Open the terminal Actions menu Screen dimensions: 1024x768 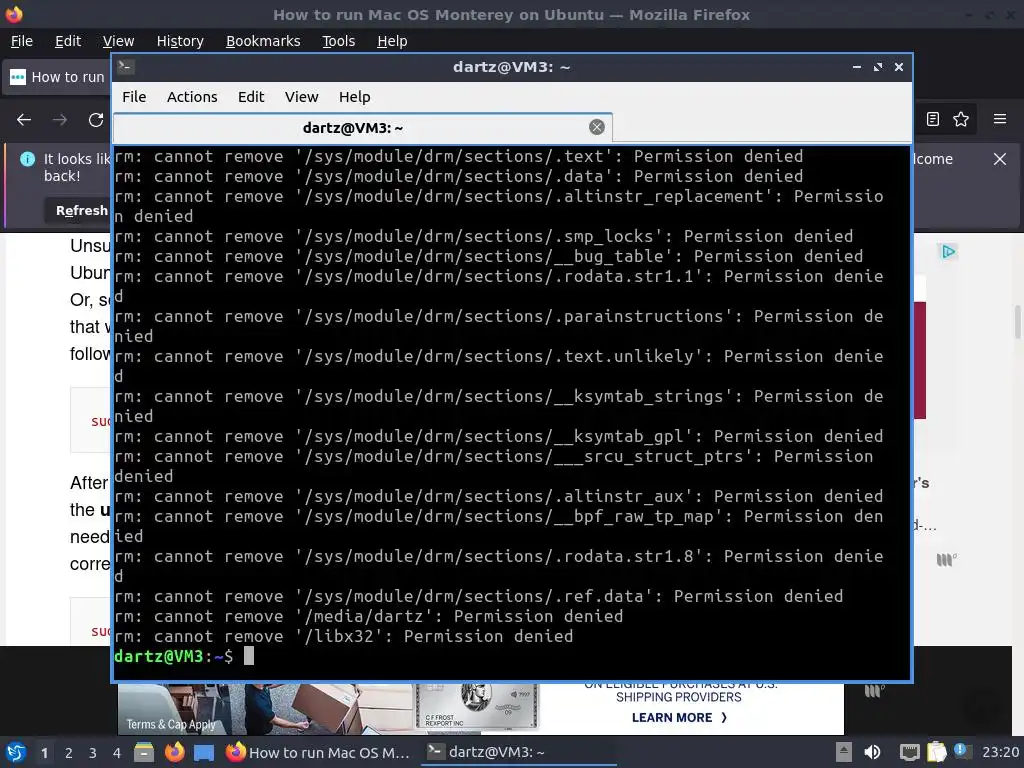point(192,97)
